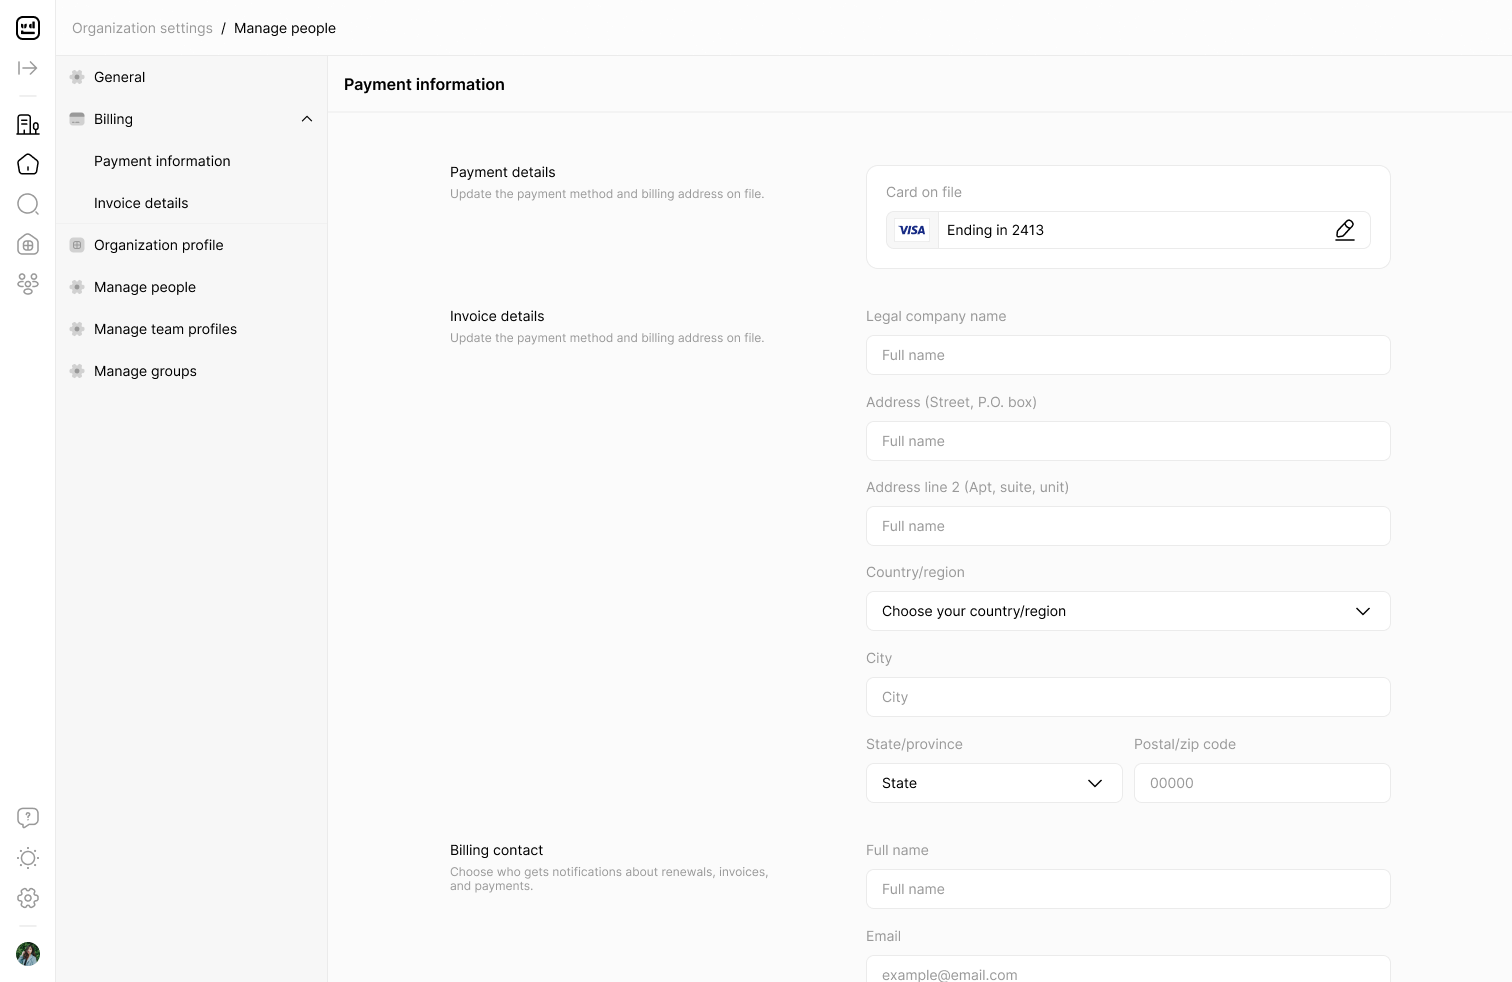Open the search magnifier icon
1512x982 pixels.
tap(28, 204)
